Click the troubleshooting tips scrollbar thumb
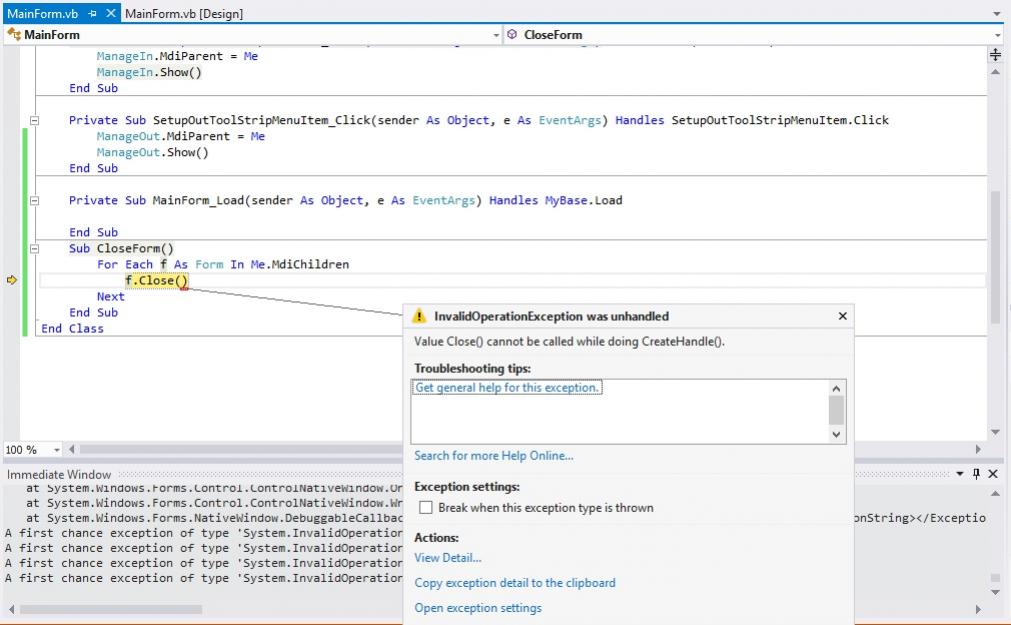The width and height of the screenshot is (1011, 625). pyautogui.click(x=836, y=410)
